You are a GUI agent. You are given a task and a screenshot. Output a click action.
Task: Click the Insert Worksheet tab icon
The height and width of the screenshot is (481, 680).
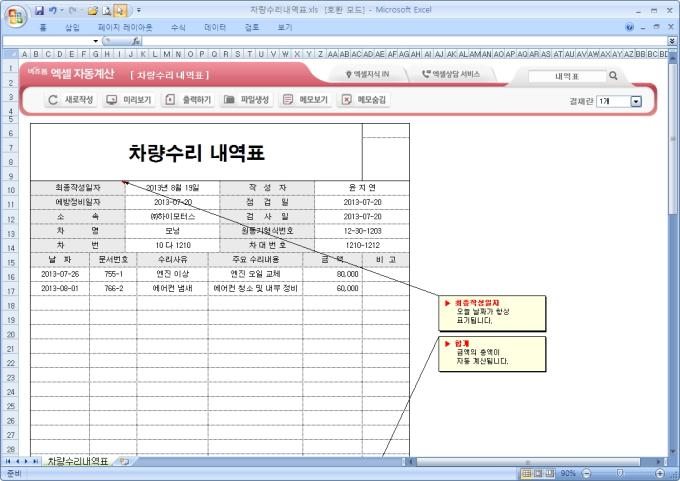coord(124,461)
